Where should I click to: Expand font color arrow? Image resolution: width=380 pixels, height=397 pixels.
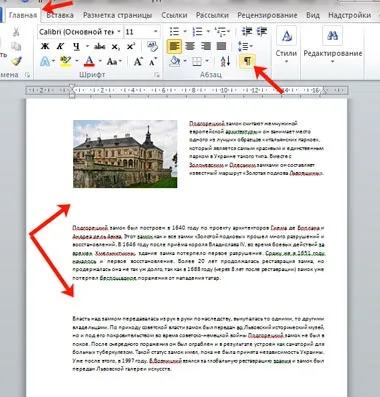(x=100, y=62)
